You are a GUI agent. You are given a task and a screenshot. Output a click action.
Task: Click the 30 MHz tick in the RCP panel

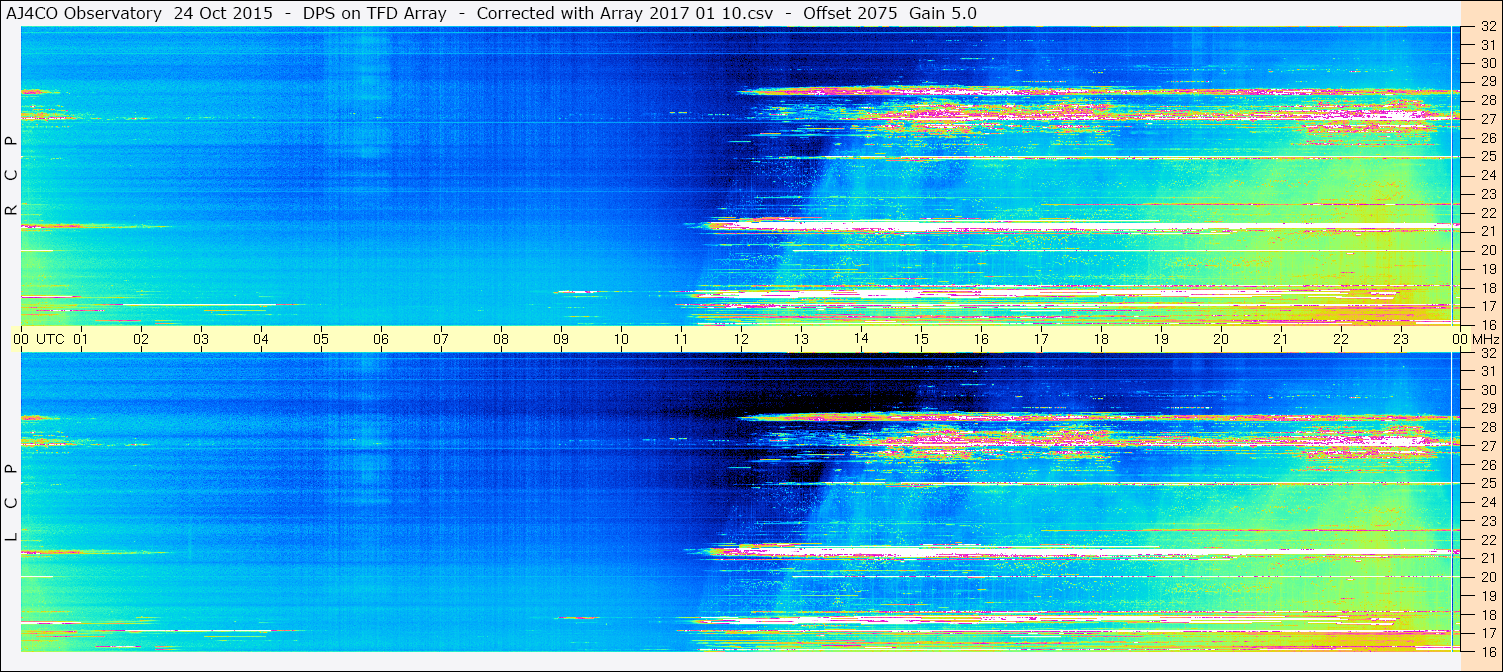pyautogui.click(x=1488, y=63)
